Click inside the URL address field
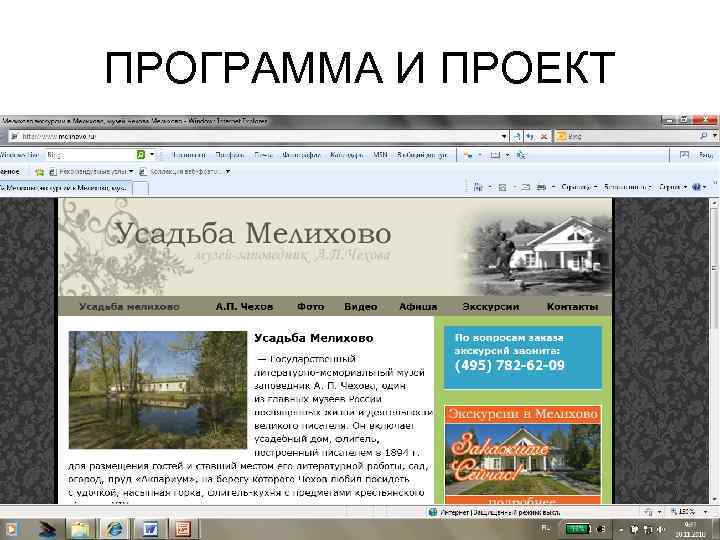The height and width of the screenshot is (540, 720). 257,136
